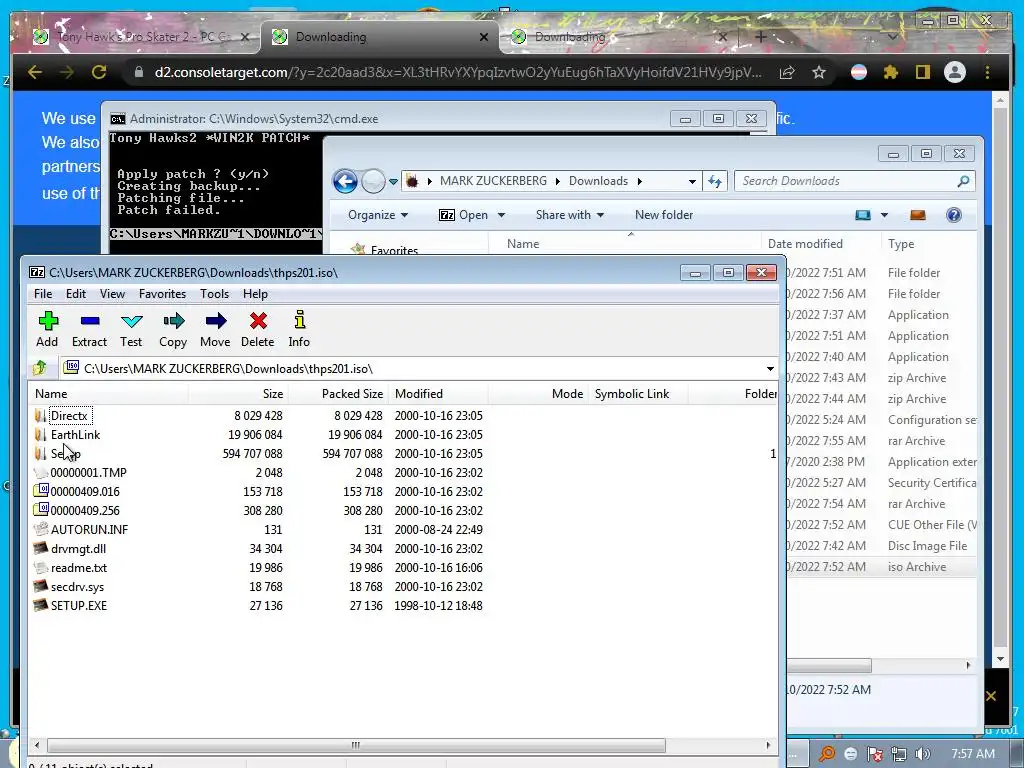Expand Explorer address bar history dropdown
The height and width of the screenshot is (768, 1024).
[692, 182]
